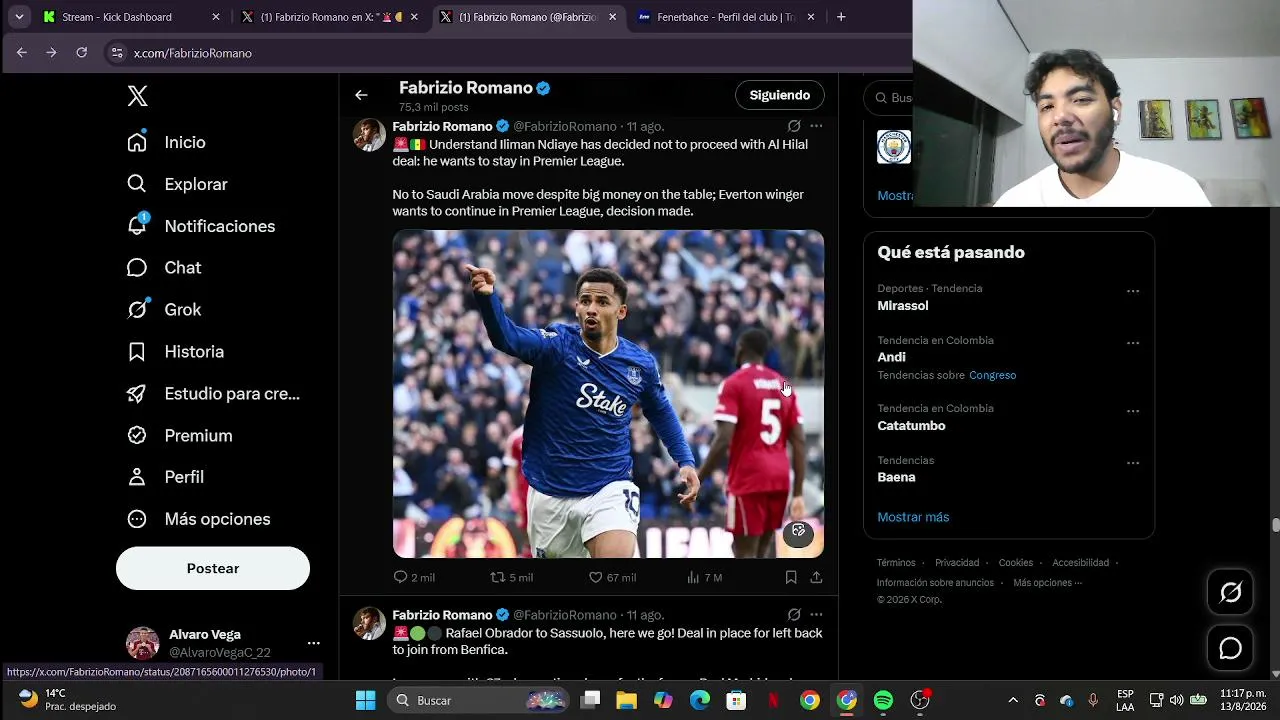
Task: Open Grok in the sidebar
Action: coord(165,310)
